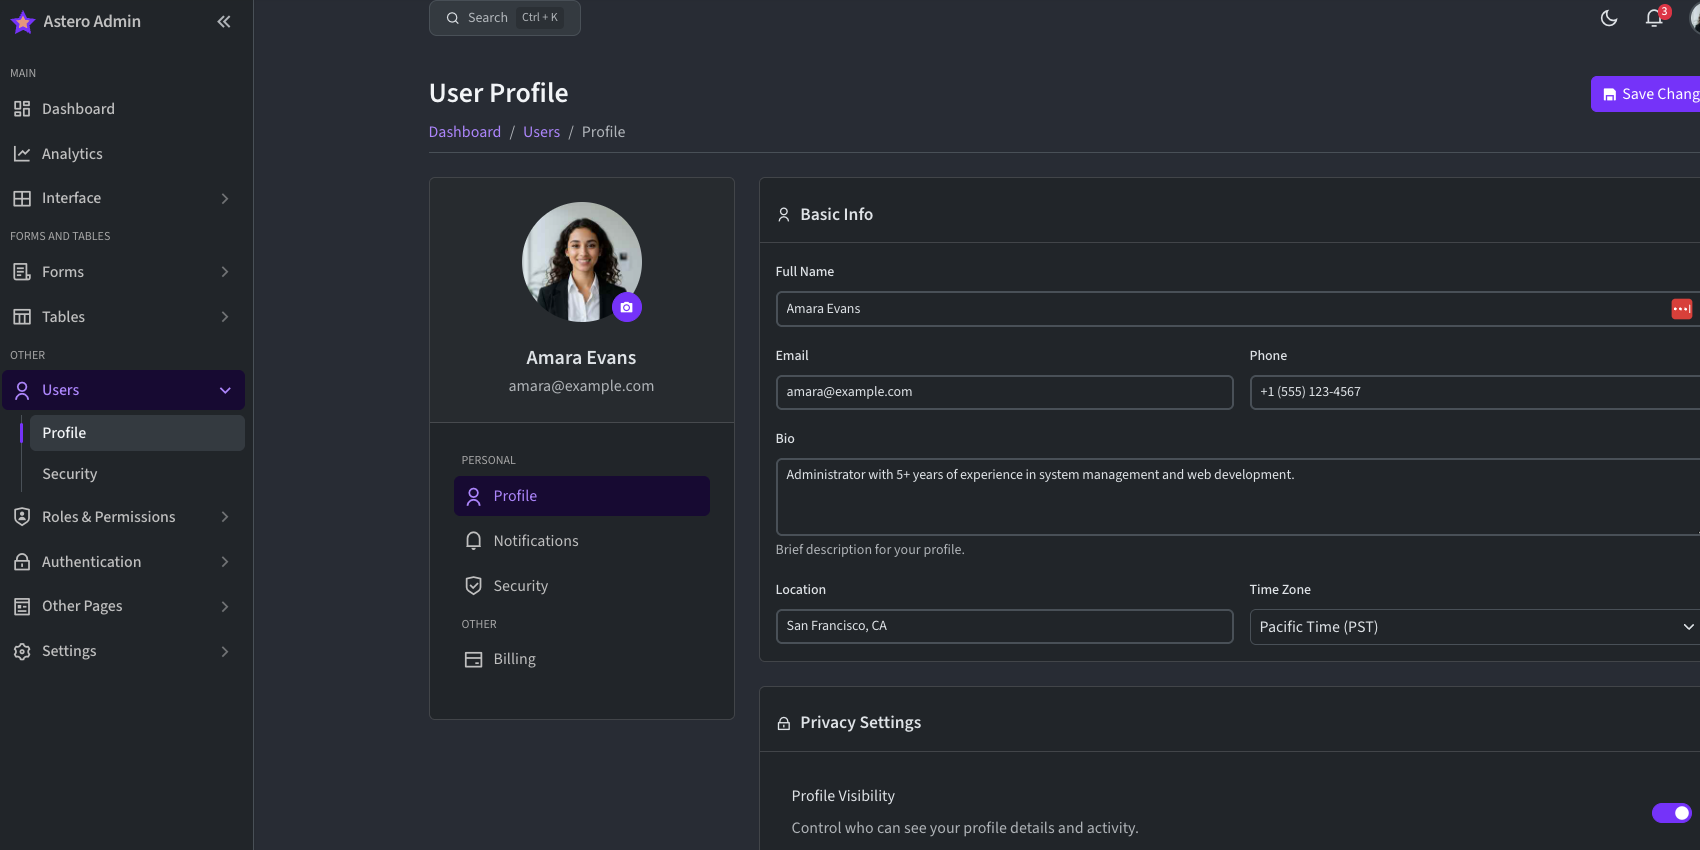
Task: Click the Astero Admin star logo
Action: (x=22, y=22)
